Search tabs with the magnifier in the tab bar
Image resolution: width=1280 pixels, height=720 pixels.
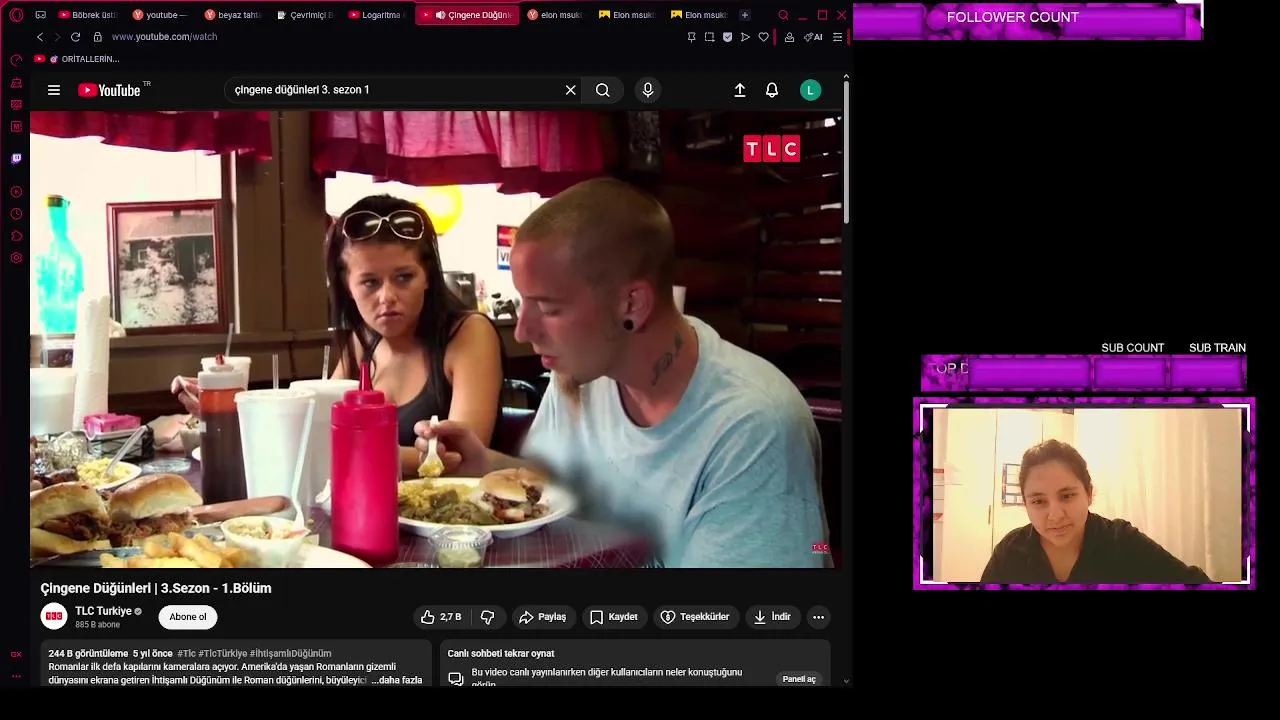[783, 15]
